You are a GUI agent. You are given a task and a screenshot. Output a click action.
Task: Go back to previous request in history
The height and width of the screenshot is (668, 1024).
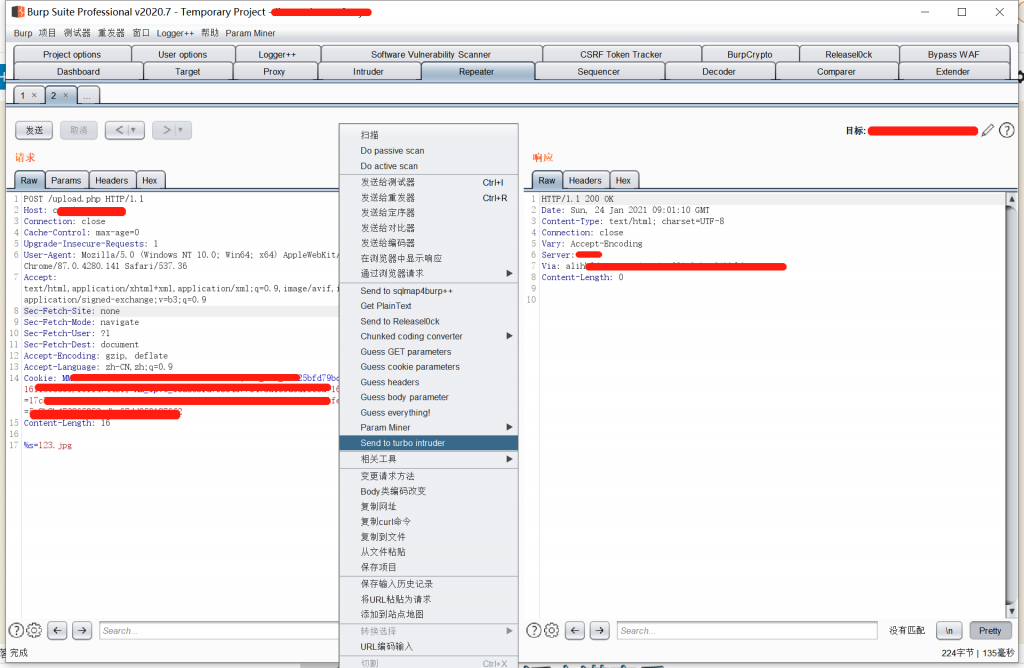coord(118,130)
